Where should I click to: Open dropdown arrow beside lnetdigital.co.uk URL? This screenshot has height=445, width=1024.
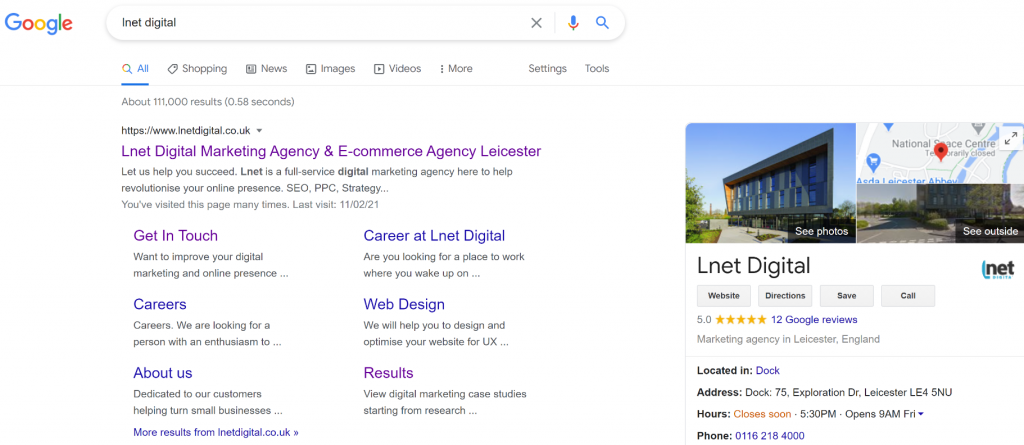[x=259, y=131]
